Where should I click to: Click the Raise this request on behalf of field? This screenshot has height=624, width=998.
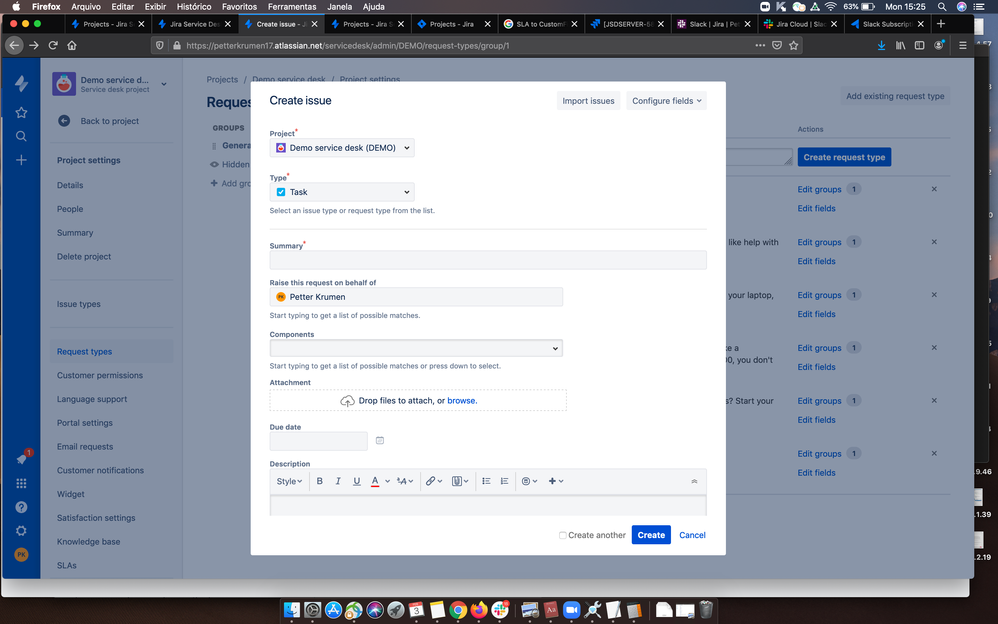pyautogui.click(x=416, y=297)
